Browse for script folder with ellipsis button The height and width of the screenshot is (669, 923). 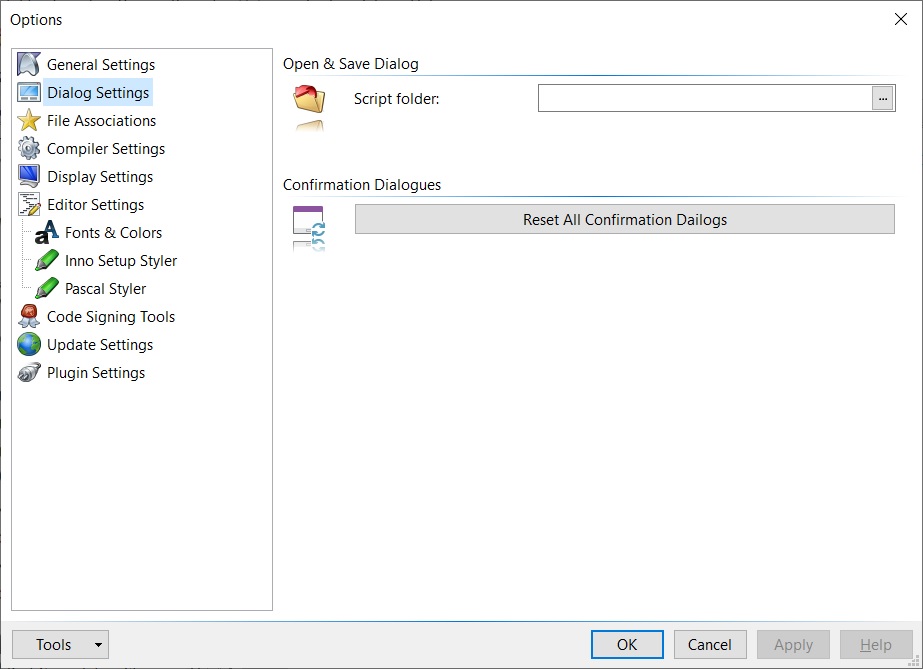pos(882,98)
